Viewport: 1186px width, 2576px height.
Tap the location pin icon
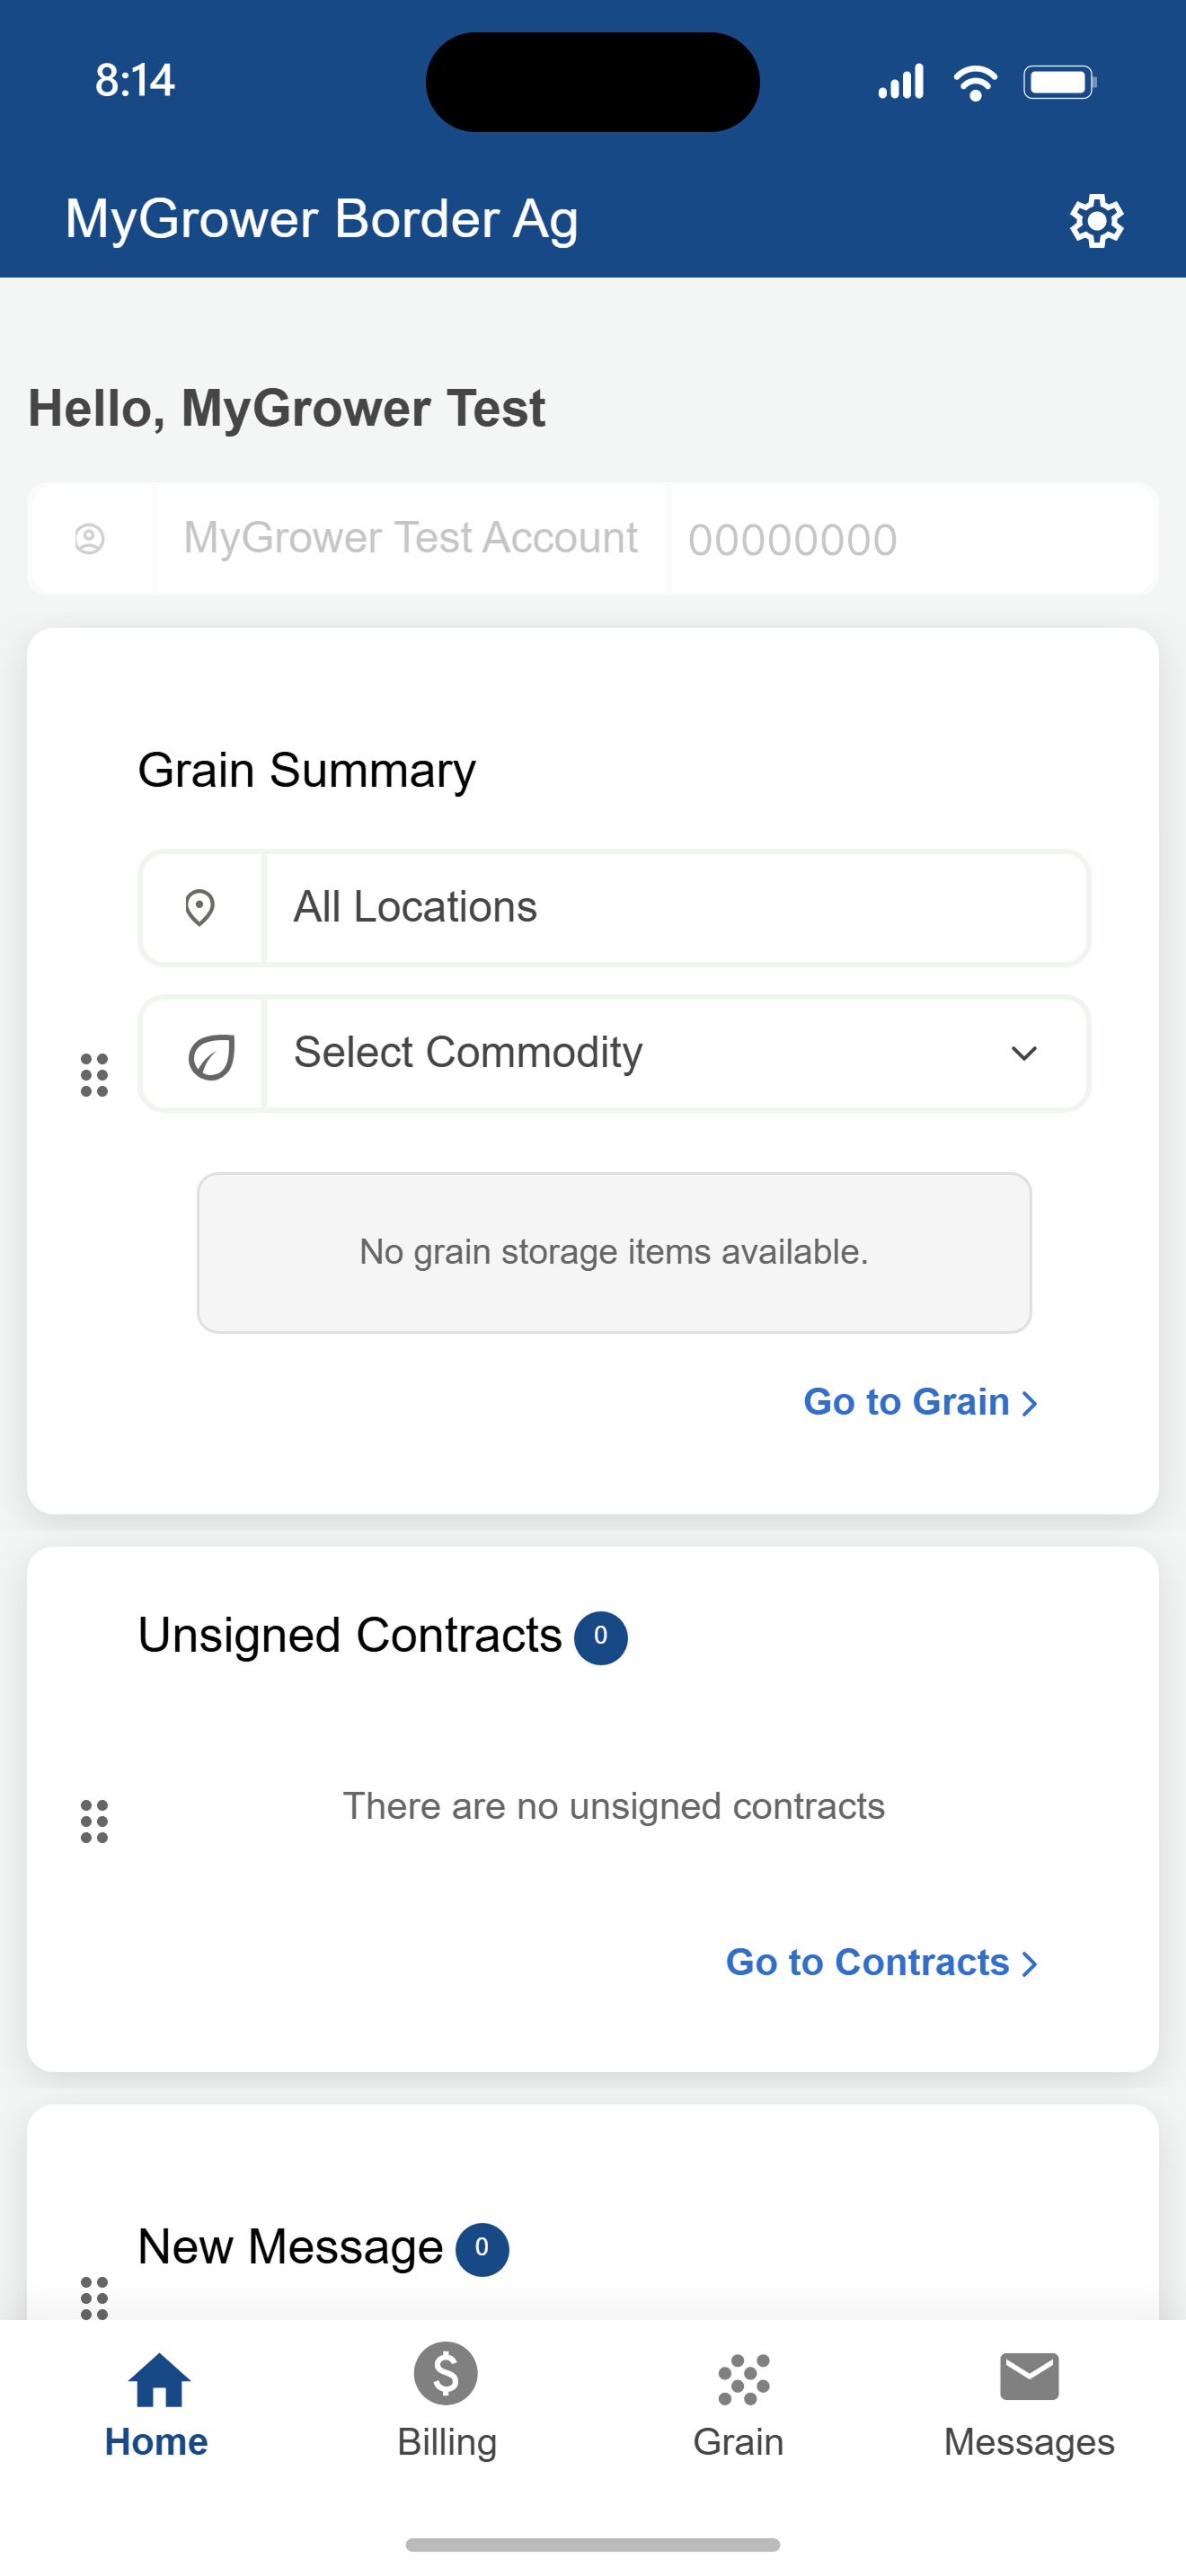pos(200,908)
